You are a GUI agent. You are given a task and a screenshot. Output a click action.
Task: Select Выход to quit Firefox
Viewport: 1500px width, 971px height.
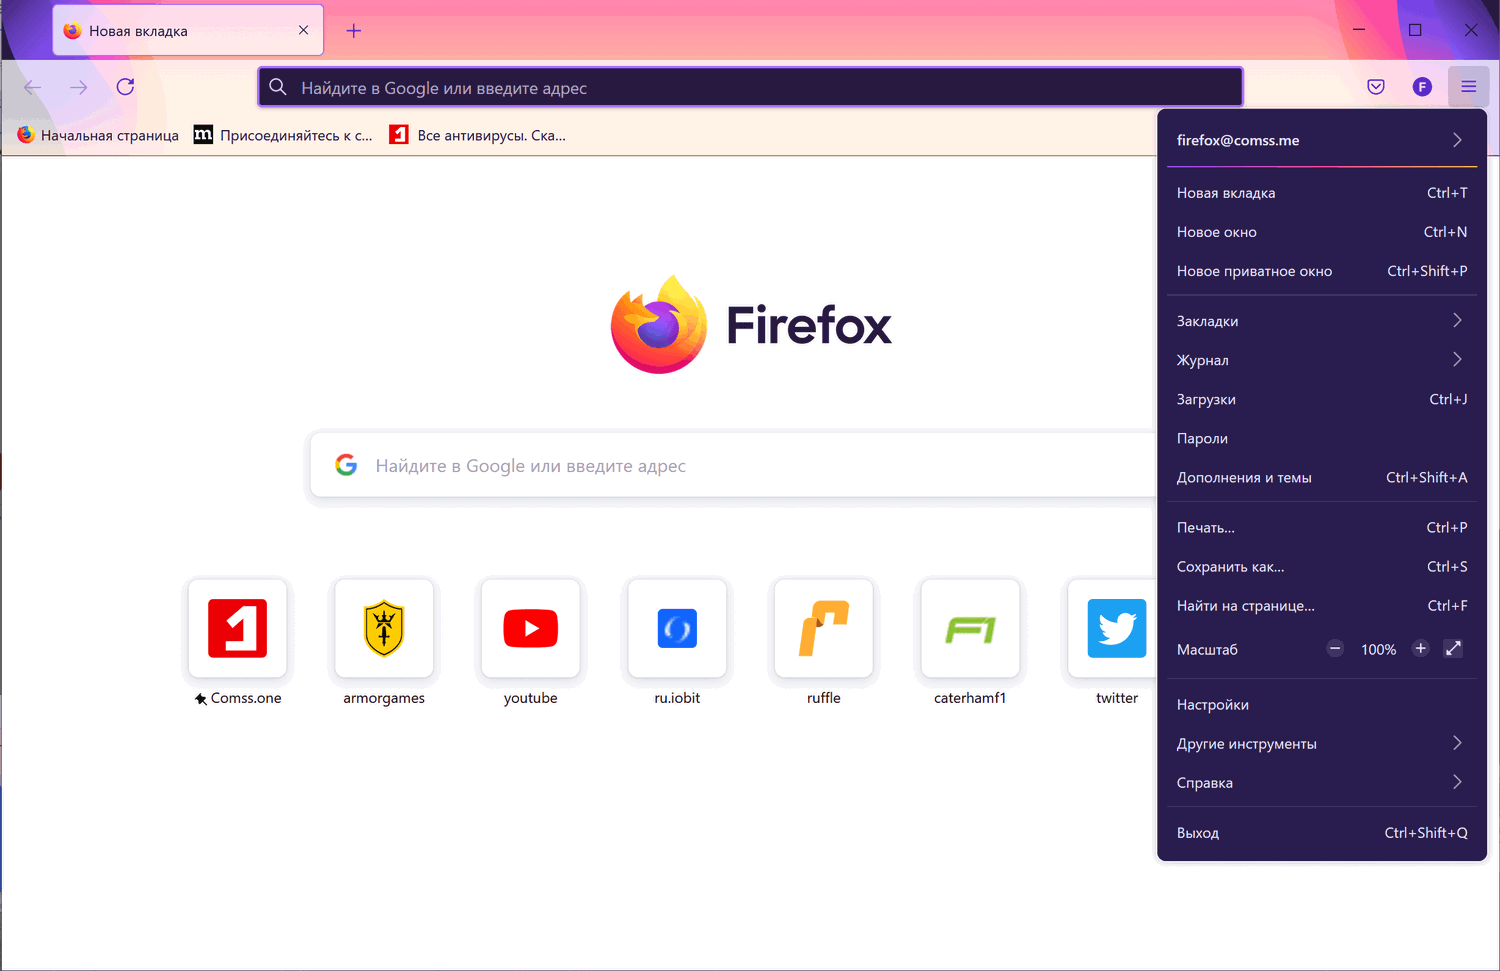tap(1322, 833)
